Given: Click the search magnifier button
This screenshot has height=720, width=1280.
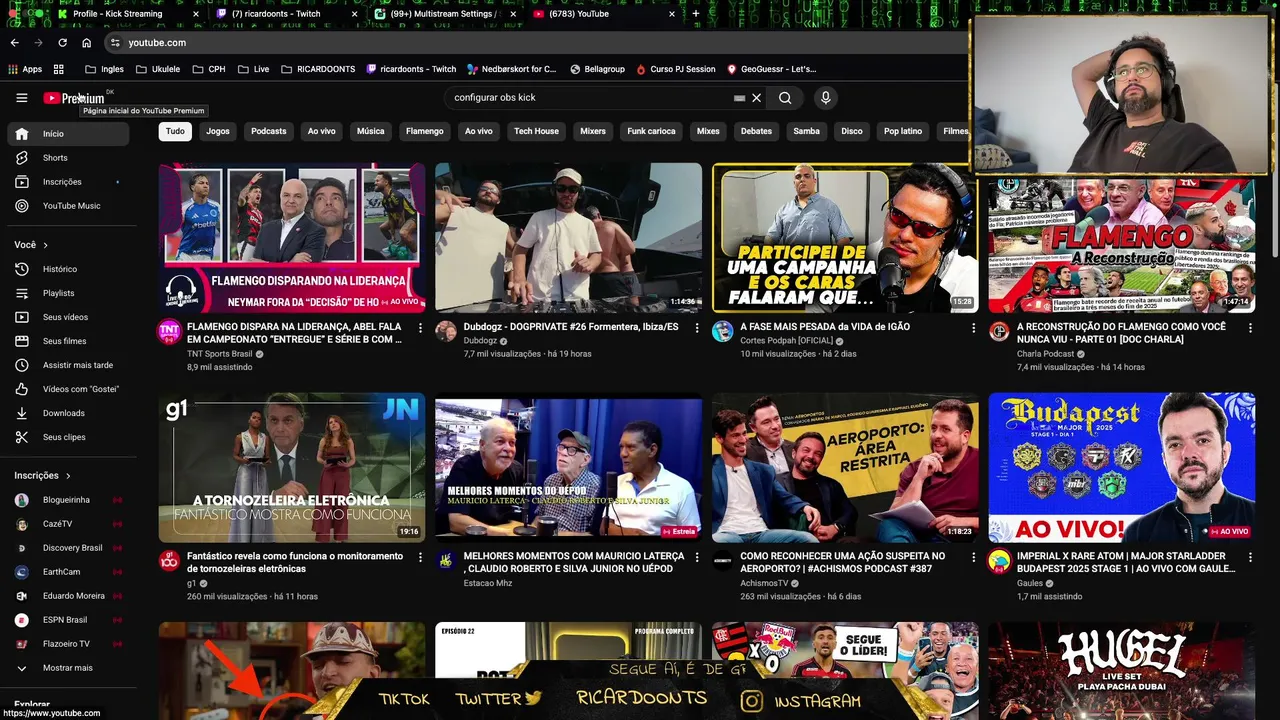Looking at the screenshot, I should point(785,98).
